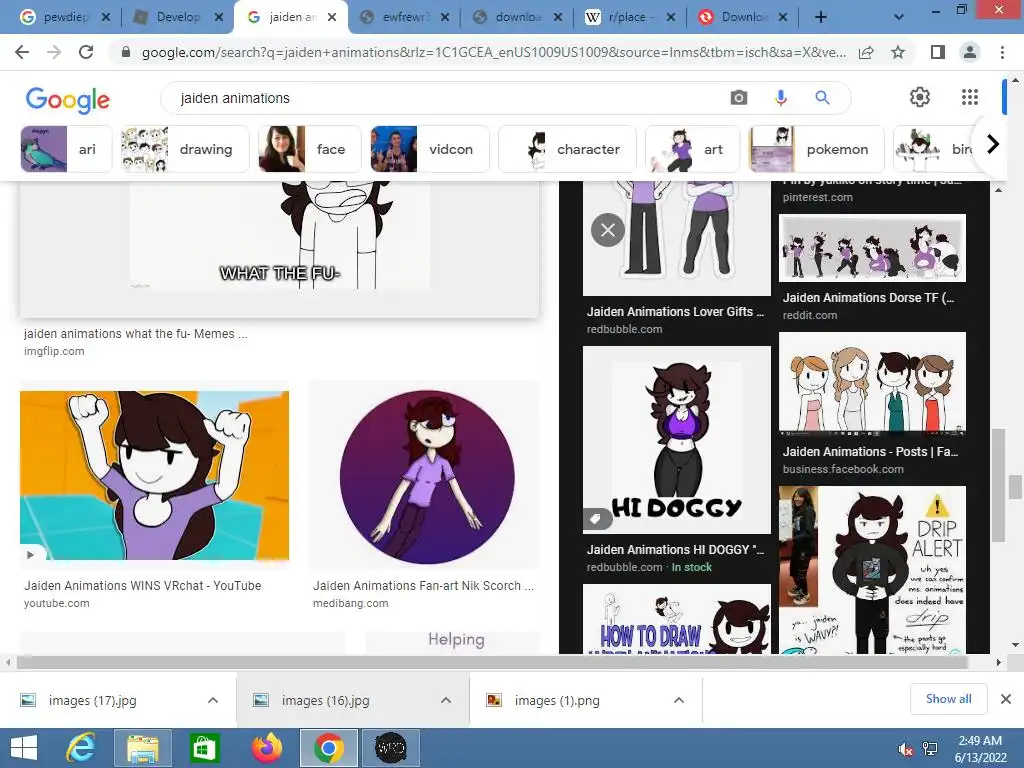Viewport: 1024px width, 768px height.
Task: Open Windows Start menu
Action: [24, 748]
